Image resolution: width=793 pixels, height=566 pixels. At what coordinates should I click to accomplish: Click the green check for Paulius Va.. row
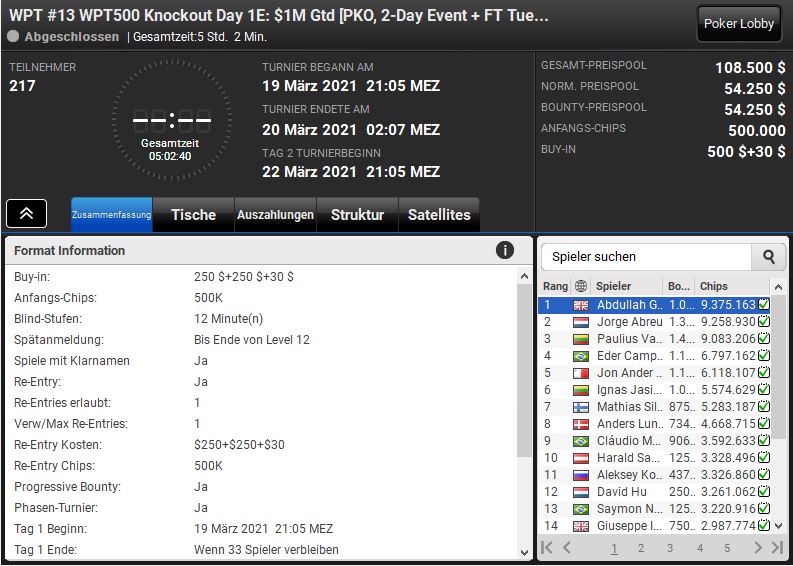pyautogui.click(x=764, y=339)
